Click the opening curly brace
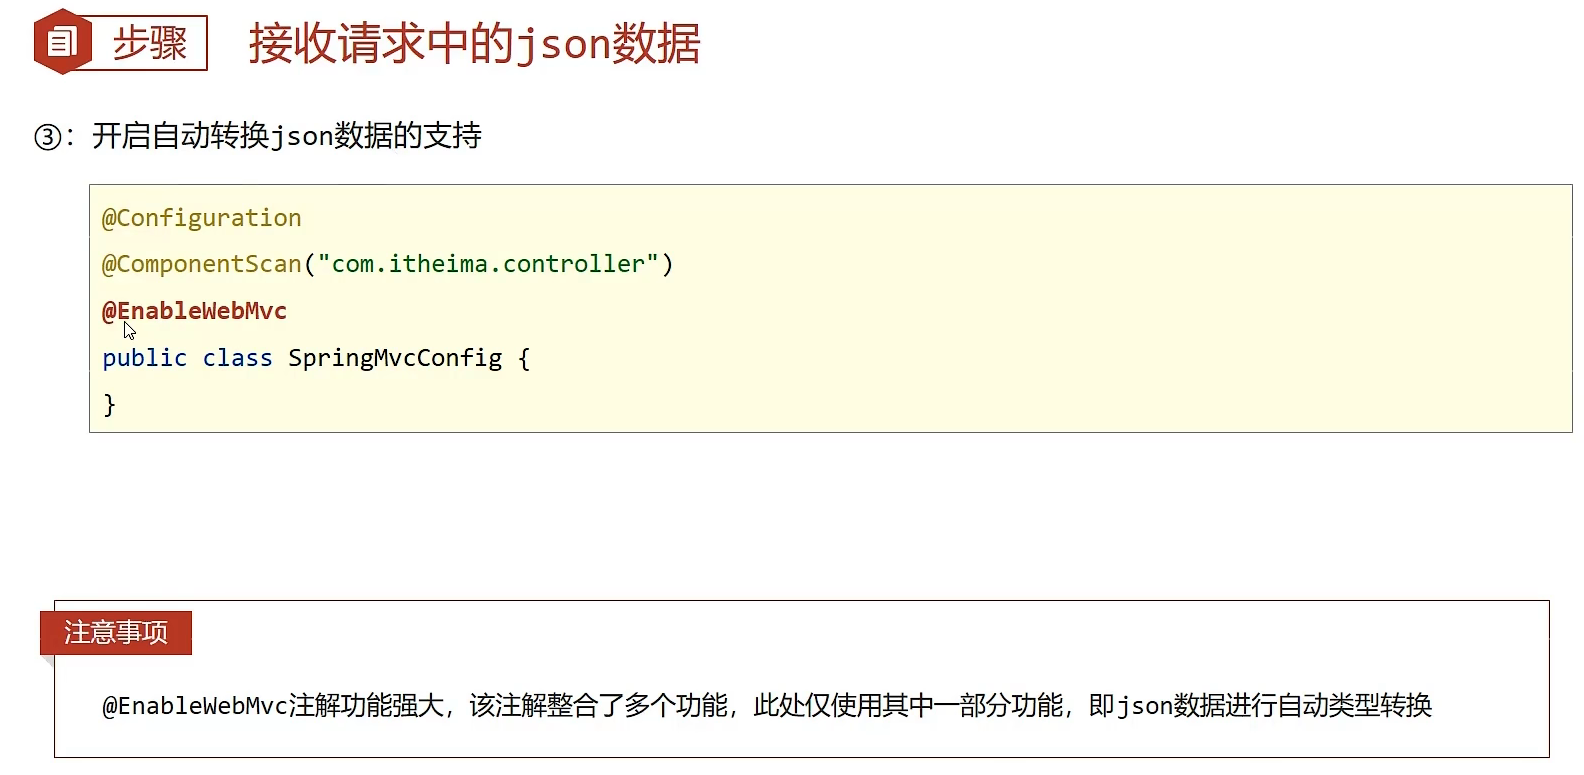The image size is (1584, 775). [x=524, y=358]
